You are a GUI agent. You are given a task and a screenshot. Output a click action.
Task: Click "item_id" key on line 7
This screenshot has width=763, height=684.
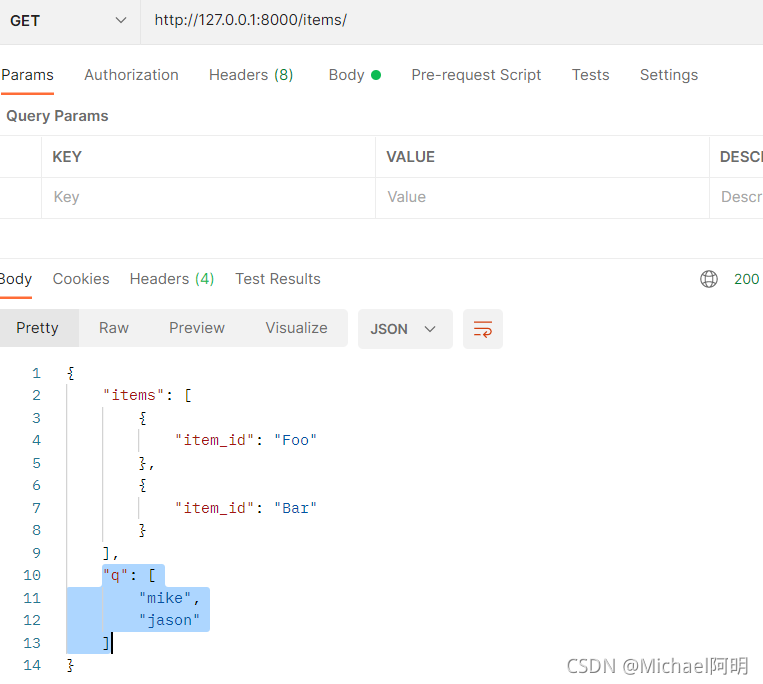(215, 509)
